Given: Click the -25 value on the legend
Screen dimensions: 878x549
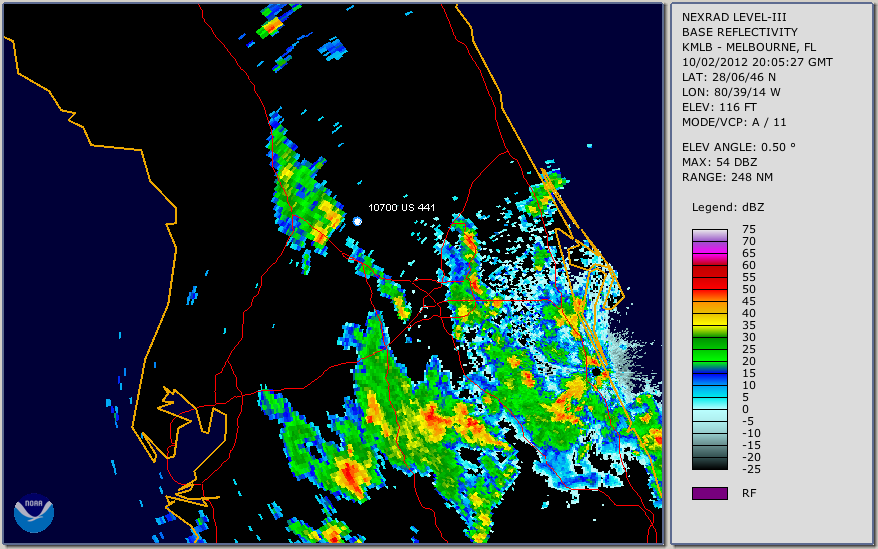Looking at the screenshot, I should pyautogui.click(x=751, y=469).
